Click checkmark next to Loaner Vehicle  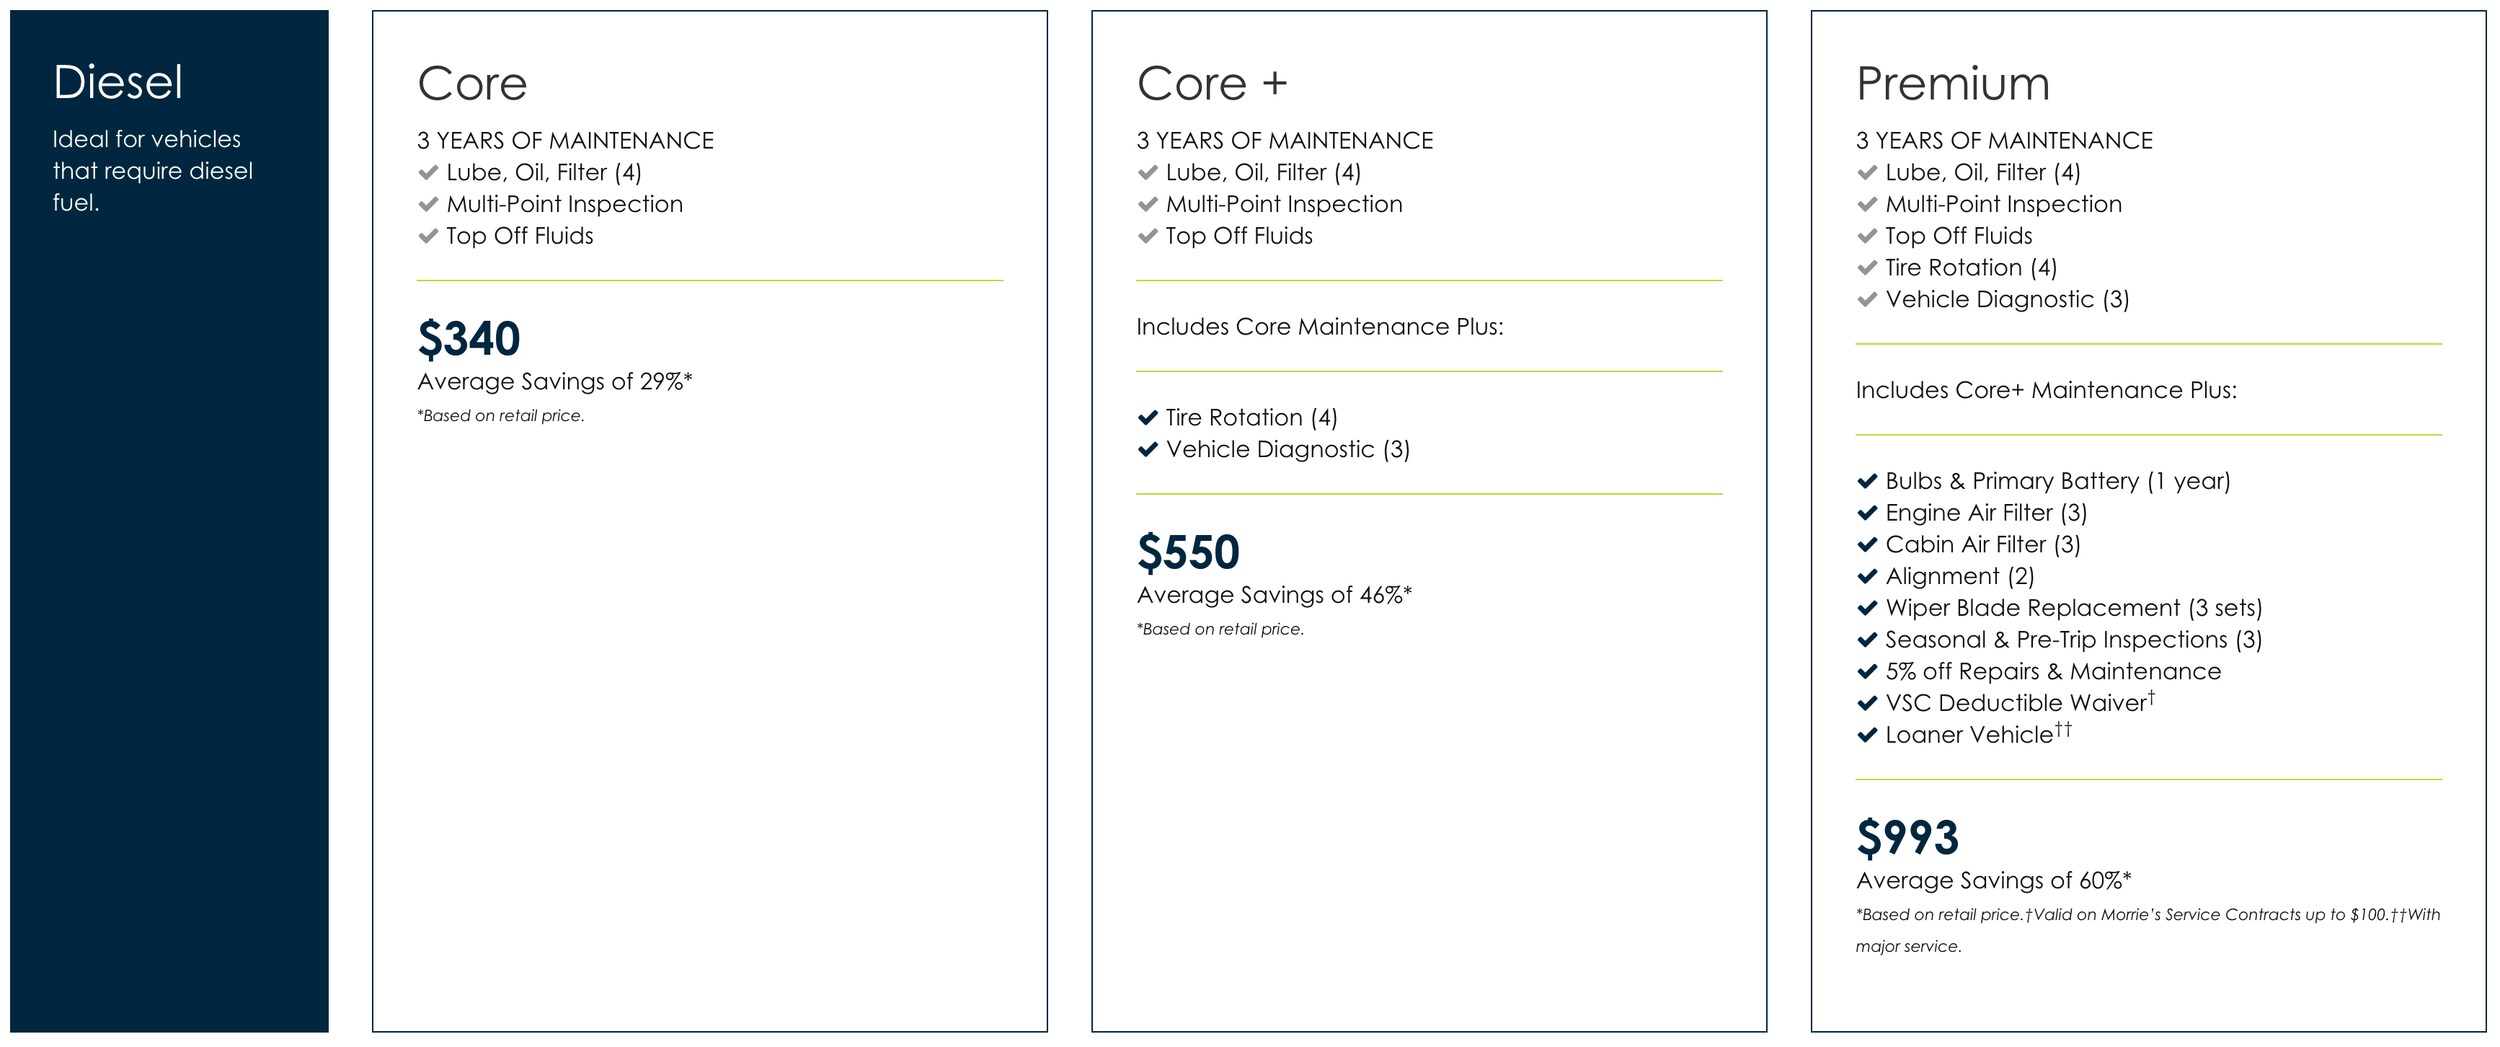pos(1867,735)
